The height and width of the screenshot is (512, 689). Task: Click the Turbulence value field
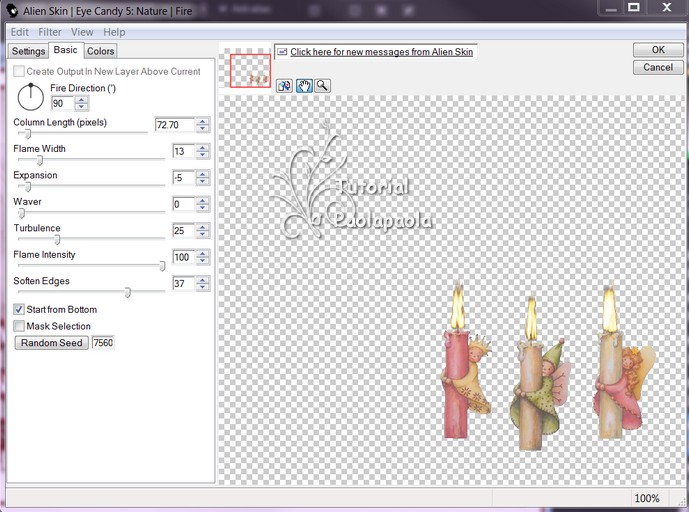(x=184, y=230)
